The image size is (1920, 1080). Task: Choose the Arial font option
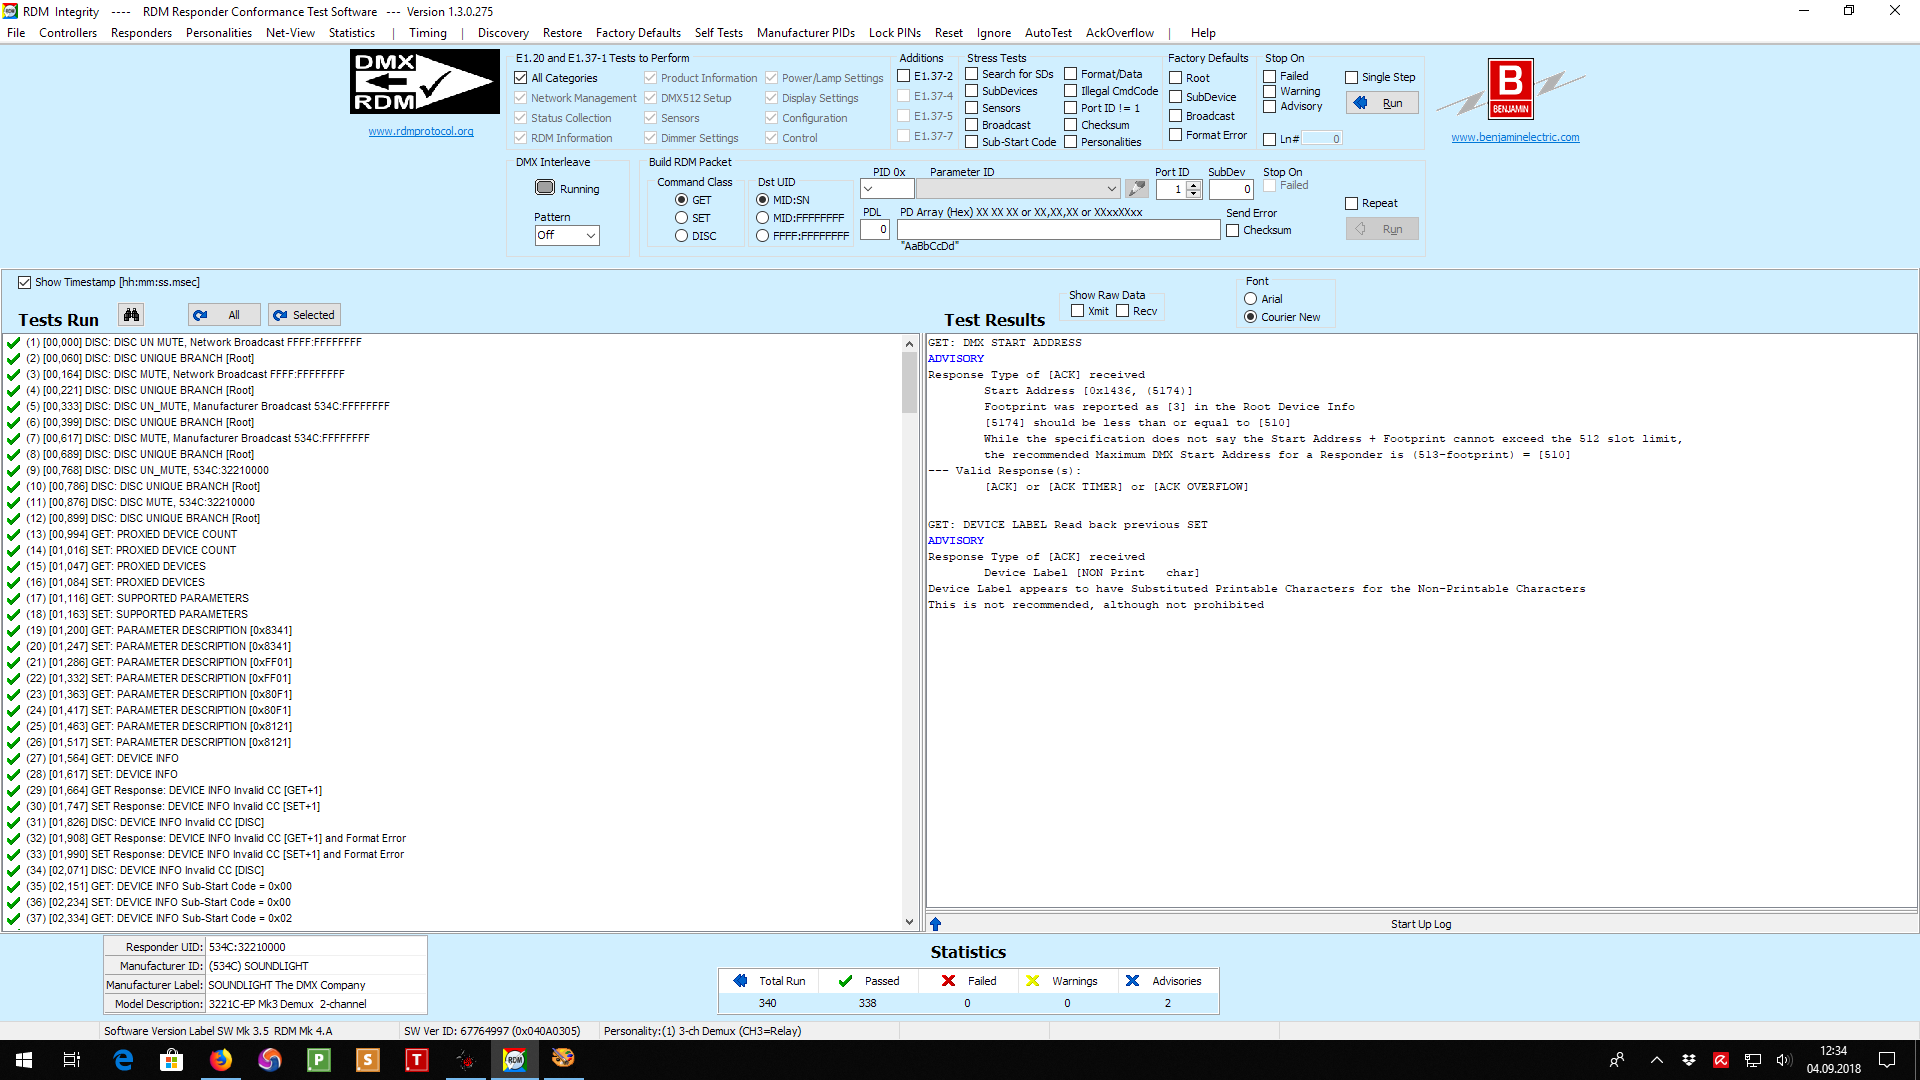point(1250,299)
